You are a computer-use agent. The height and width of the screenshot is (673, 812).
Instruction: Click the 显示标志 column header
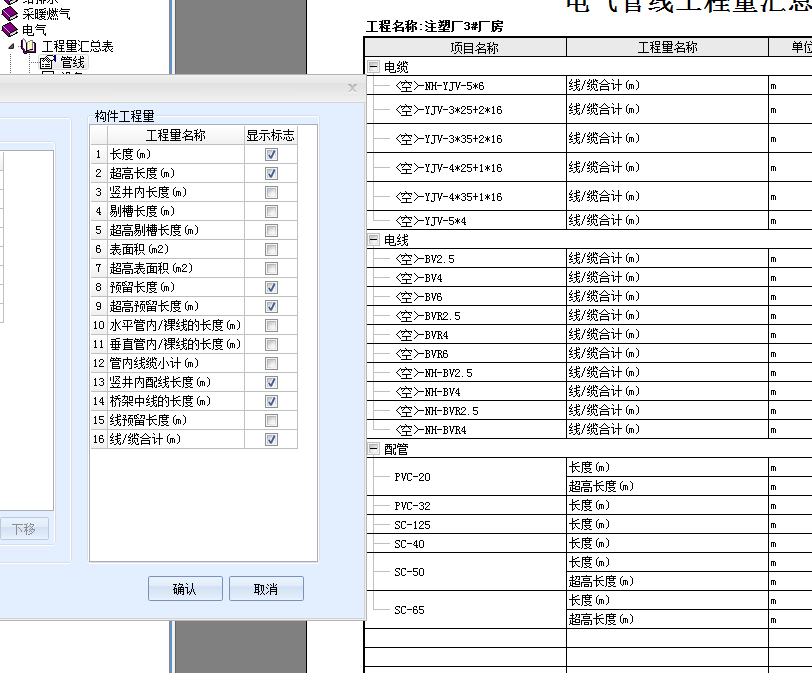tap(270, 135)
